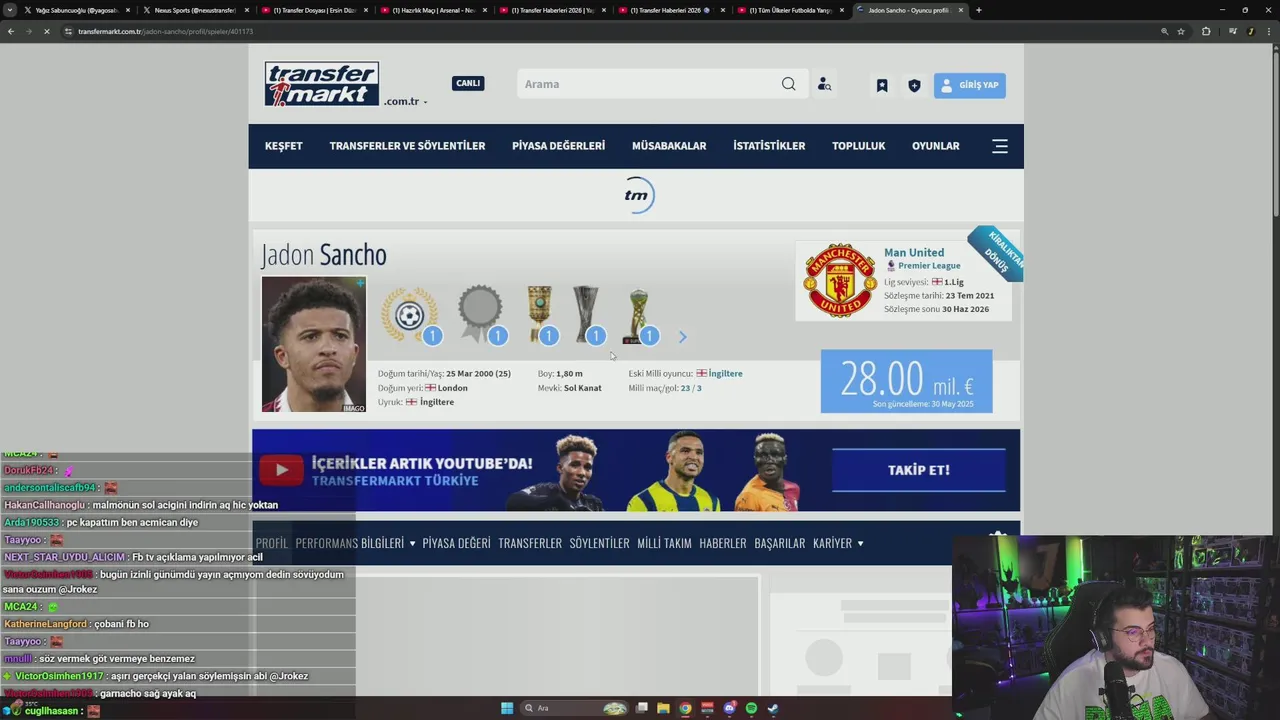Open the Man United club link
This screenshot has width=1280, height=720.
click(914, 253)
